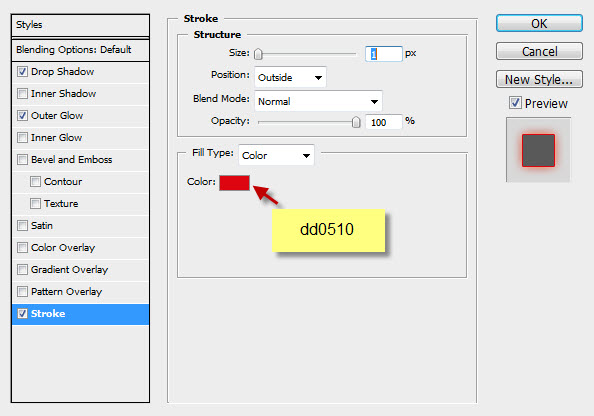The width and height of the screenshot is (594, 416).
Task: Select the Gradient Overlay style label
Action: coord(69,269)
